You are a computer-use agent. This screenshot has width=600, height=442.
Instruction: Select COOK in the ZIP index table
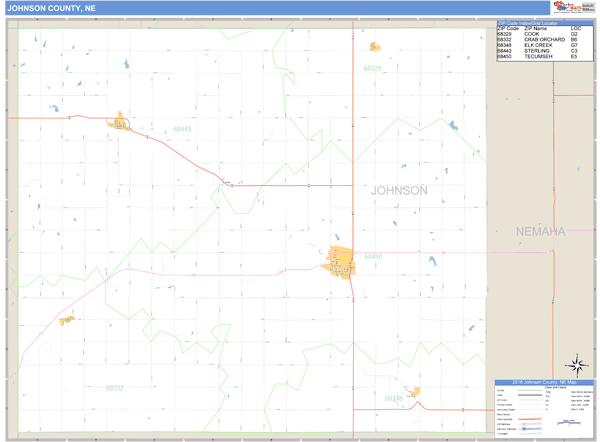tap(532, 34)
